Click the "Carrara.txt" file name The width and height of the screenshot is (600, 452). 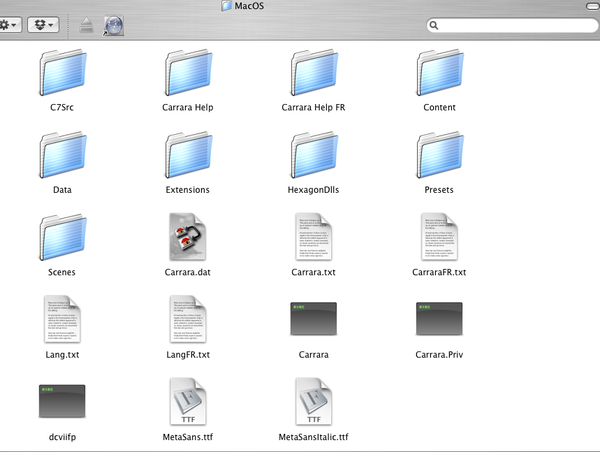click(313, 272)
